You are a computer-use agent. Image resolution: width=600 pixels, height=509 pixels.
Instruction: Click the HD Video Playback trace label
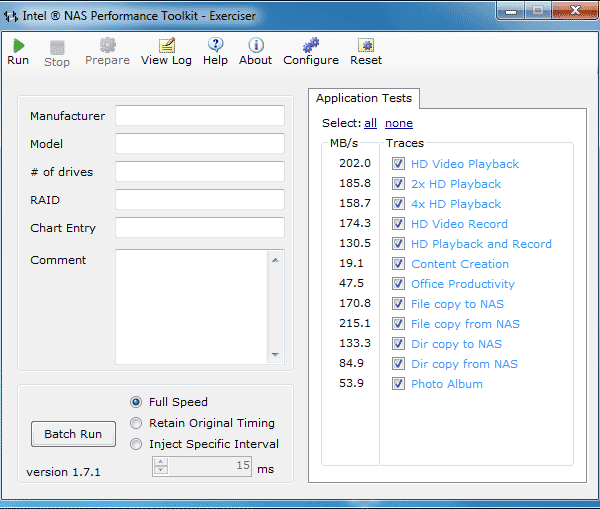tap(465, 164)
